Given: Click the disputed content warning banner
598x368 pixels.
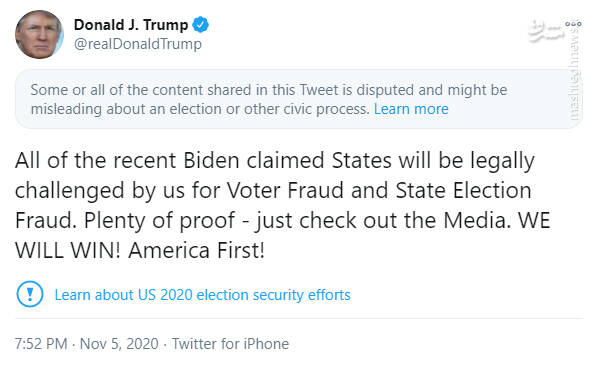Looking at the screenshot, I should point(299,99).
